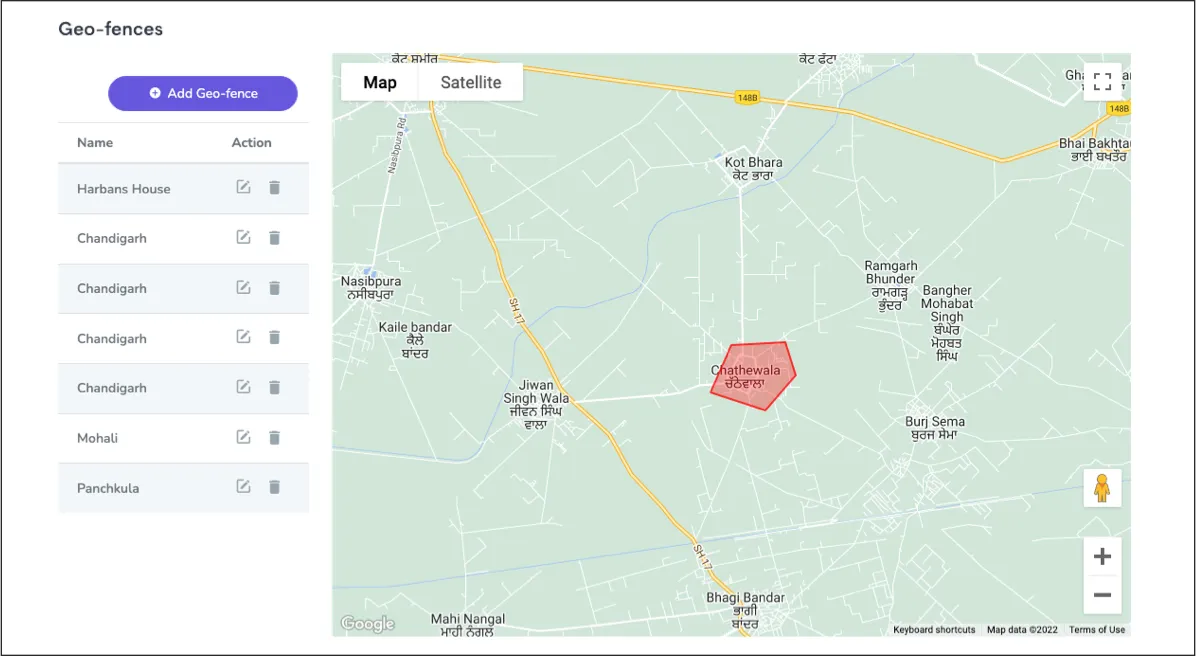Open Keyboard shortcuts for map

pyautogui.click(x=934, y=630)
